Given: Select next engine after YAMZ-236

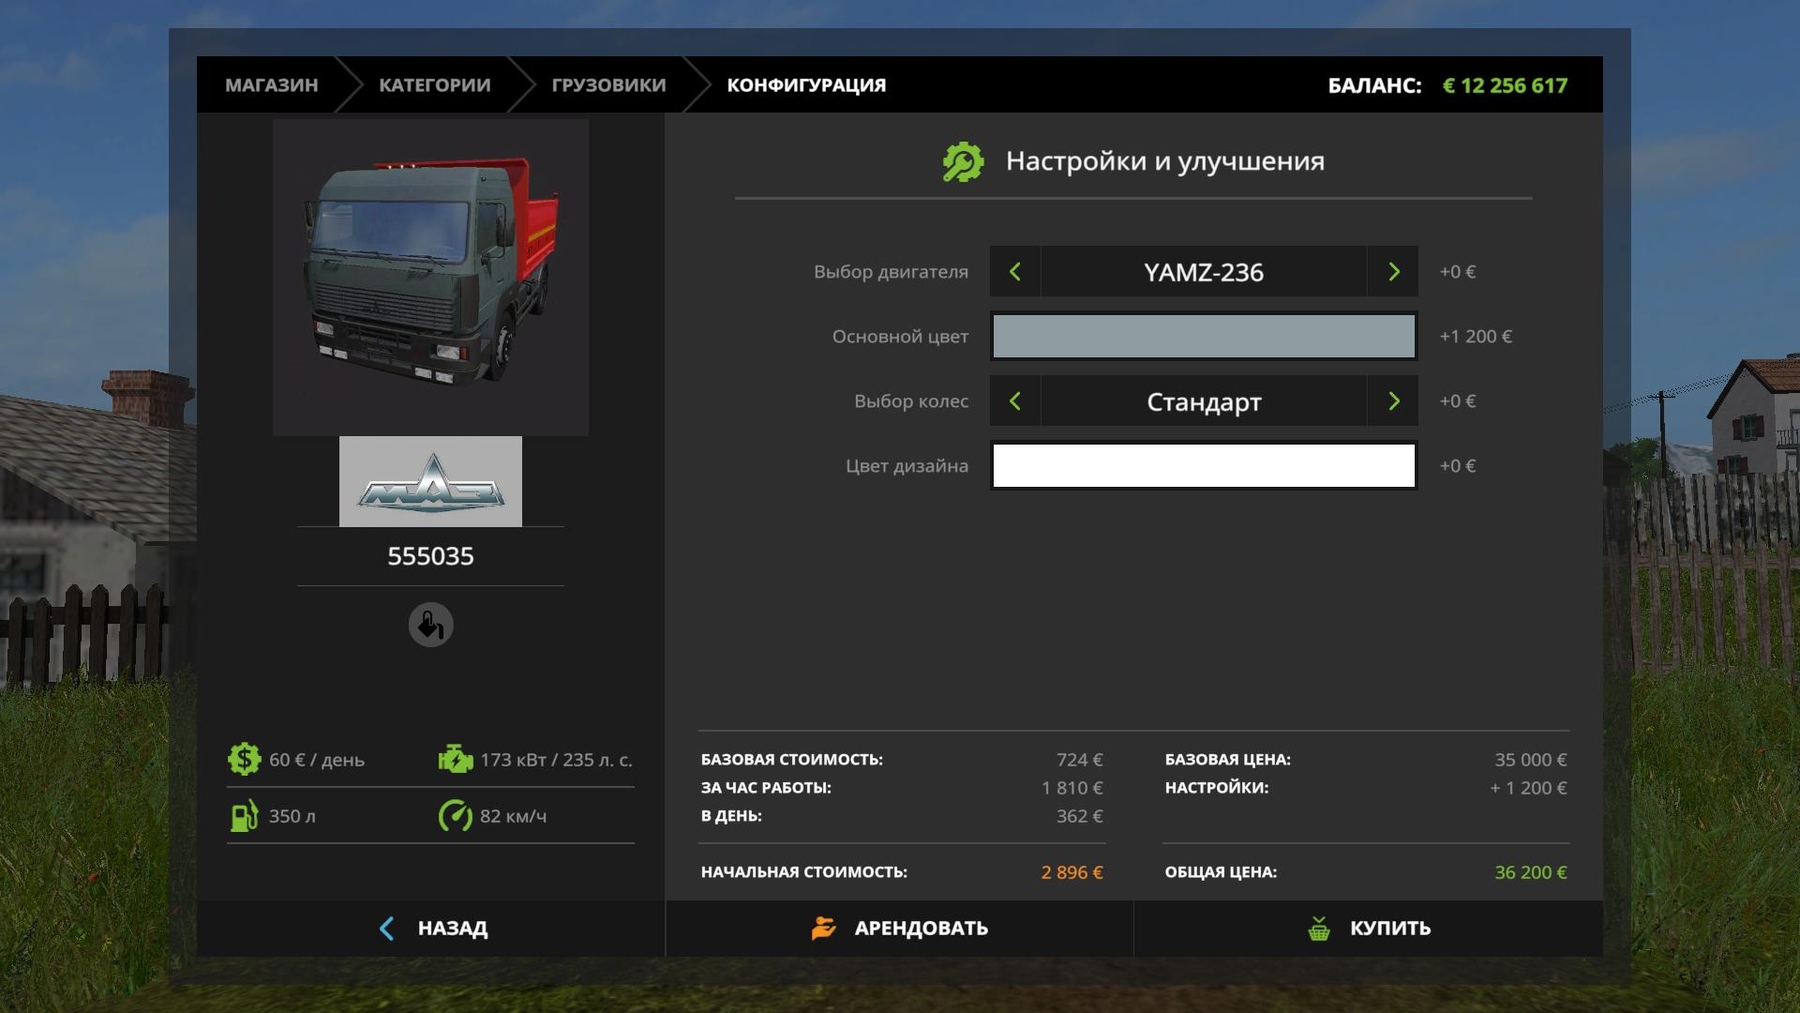Looking at the screenshot, I should click(x=1393, y=272).
